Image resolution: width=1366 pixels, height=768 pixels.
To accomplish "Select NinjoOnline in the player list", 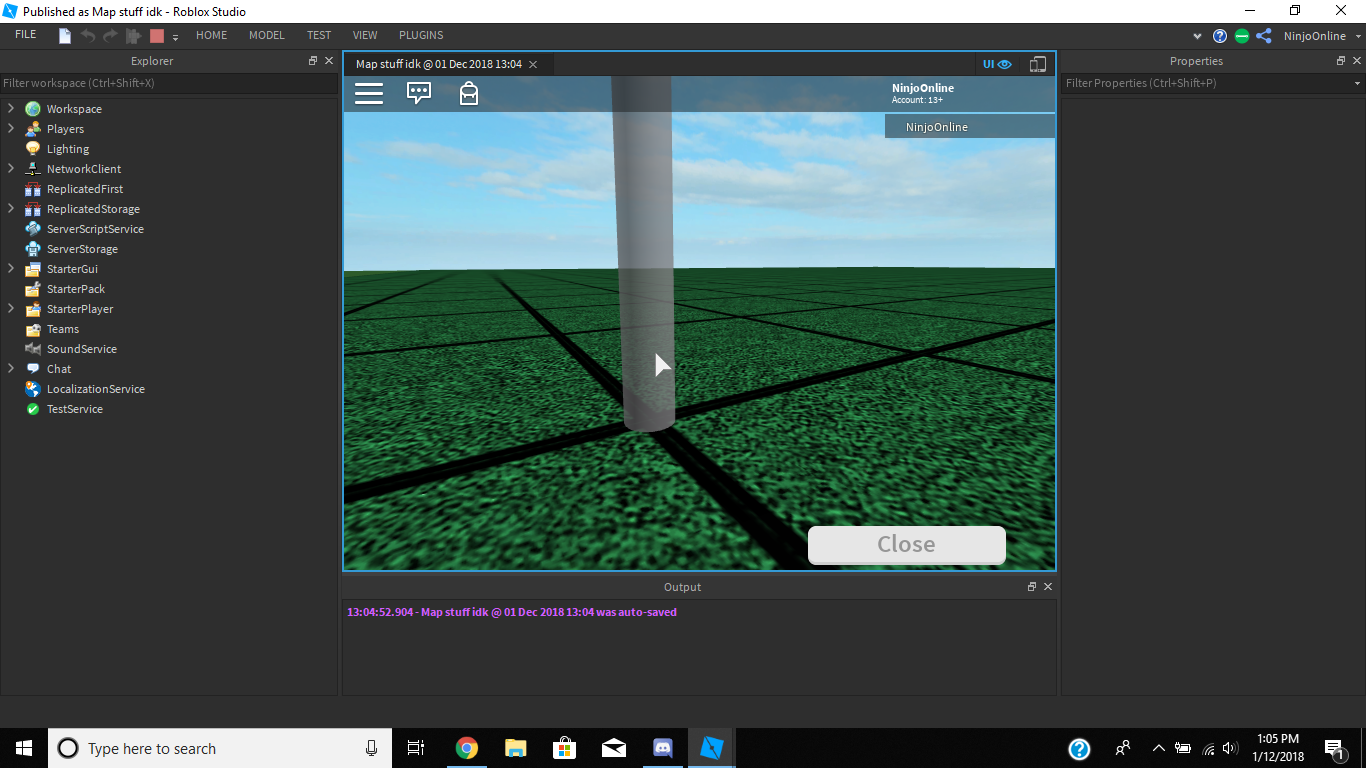I will (x=970, y=127).
